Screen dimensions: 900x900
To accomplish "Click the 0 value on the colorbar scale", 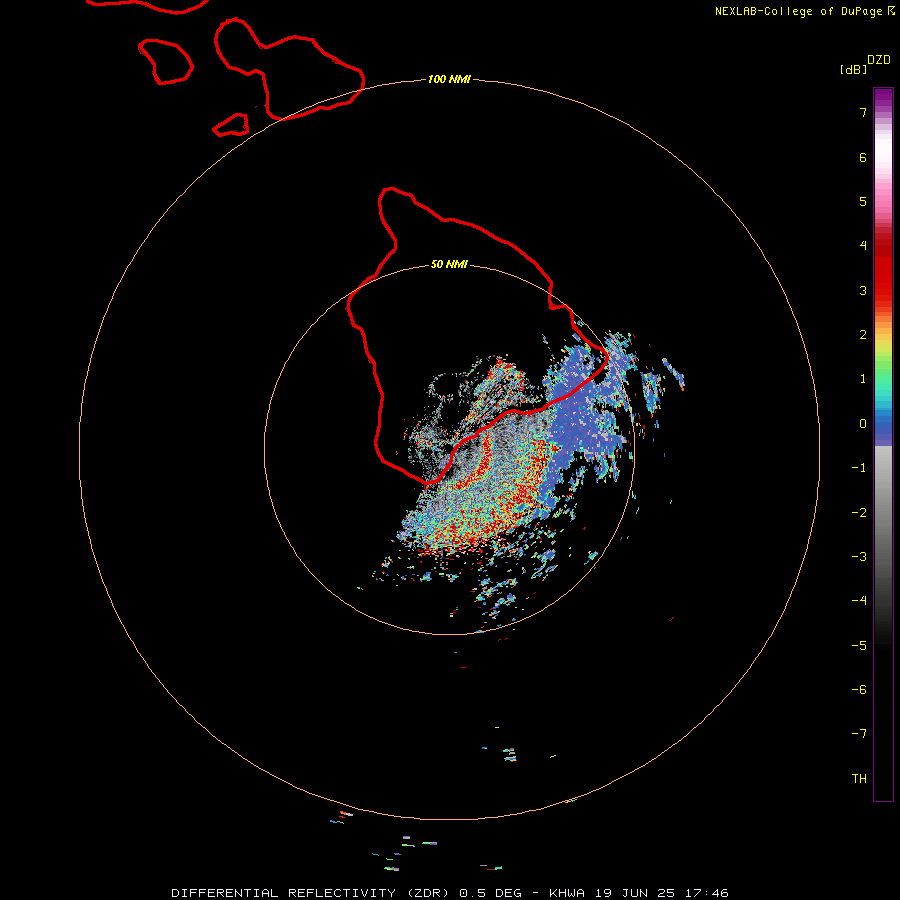I will point(863,424).
